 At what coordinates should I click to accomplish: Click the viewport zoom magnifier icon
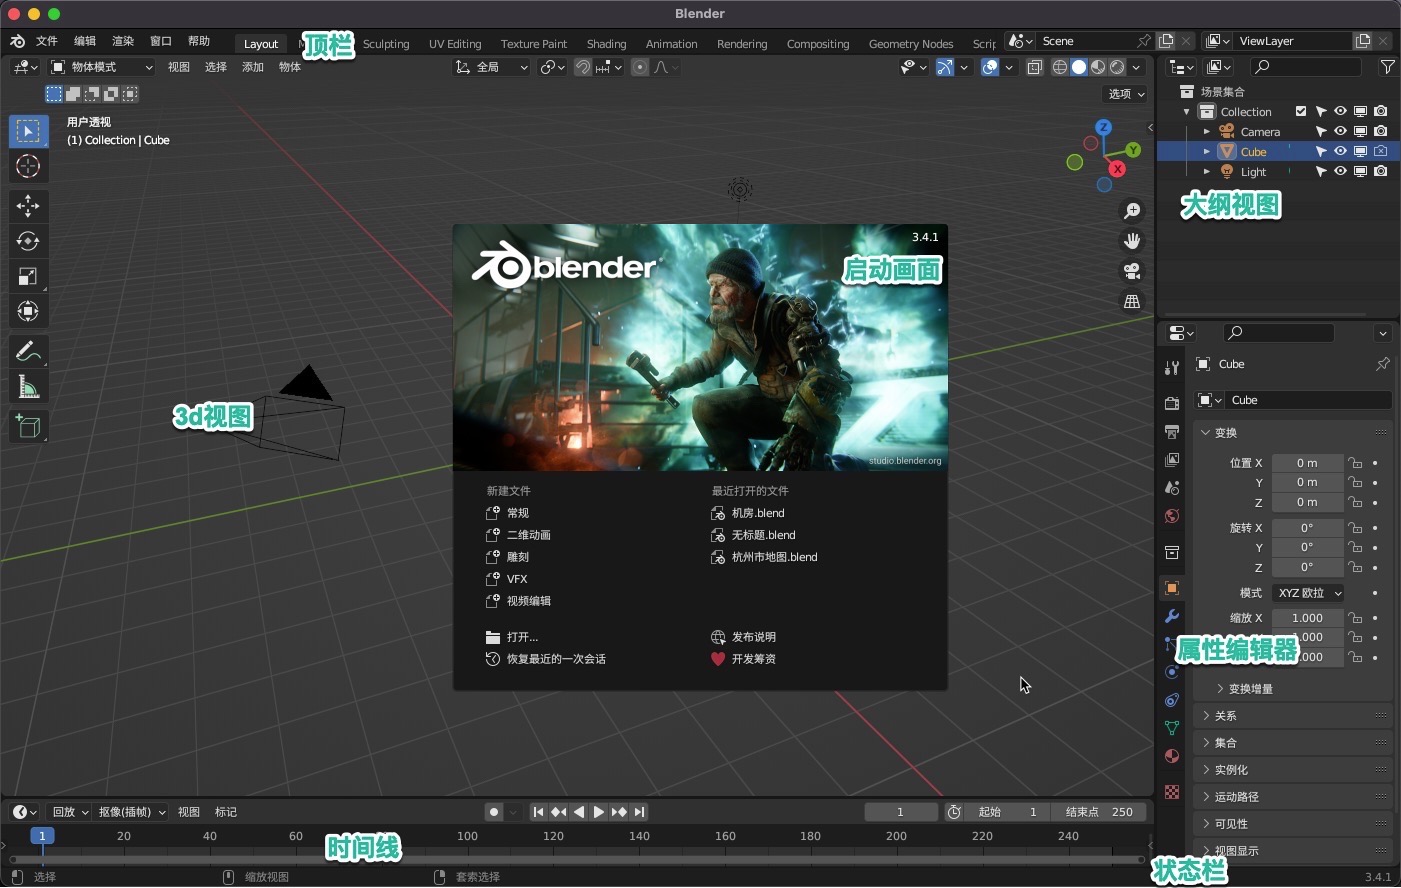pos(1132,211)
